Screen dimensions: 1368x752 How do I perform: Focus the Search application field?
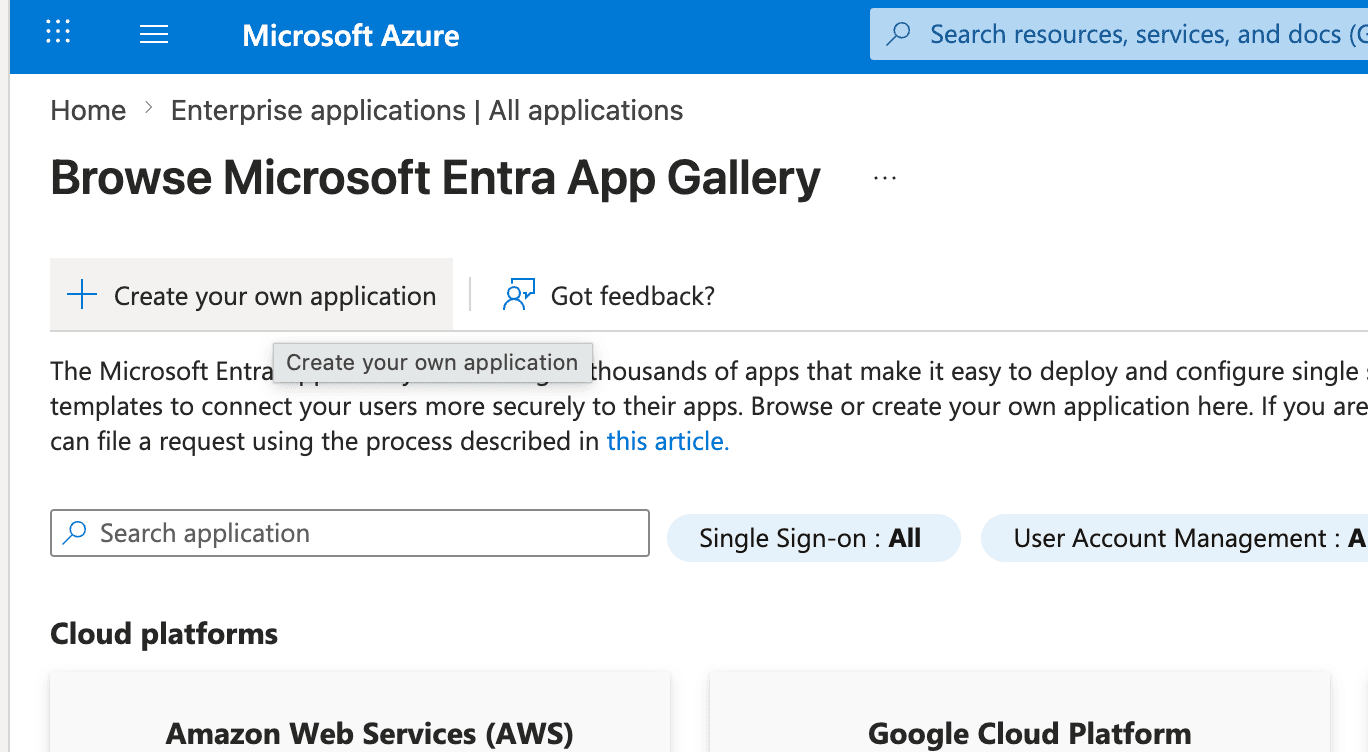(350, 533)
